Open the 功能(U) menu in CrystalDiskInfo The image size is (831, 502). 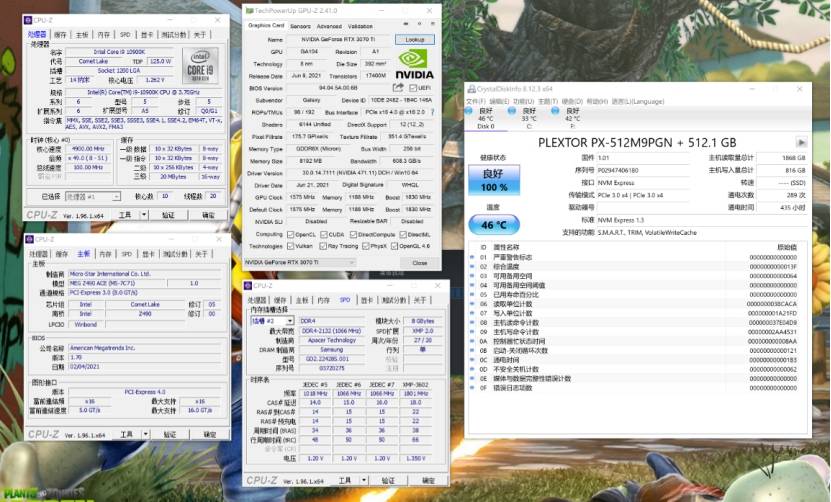pos(523,101)
